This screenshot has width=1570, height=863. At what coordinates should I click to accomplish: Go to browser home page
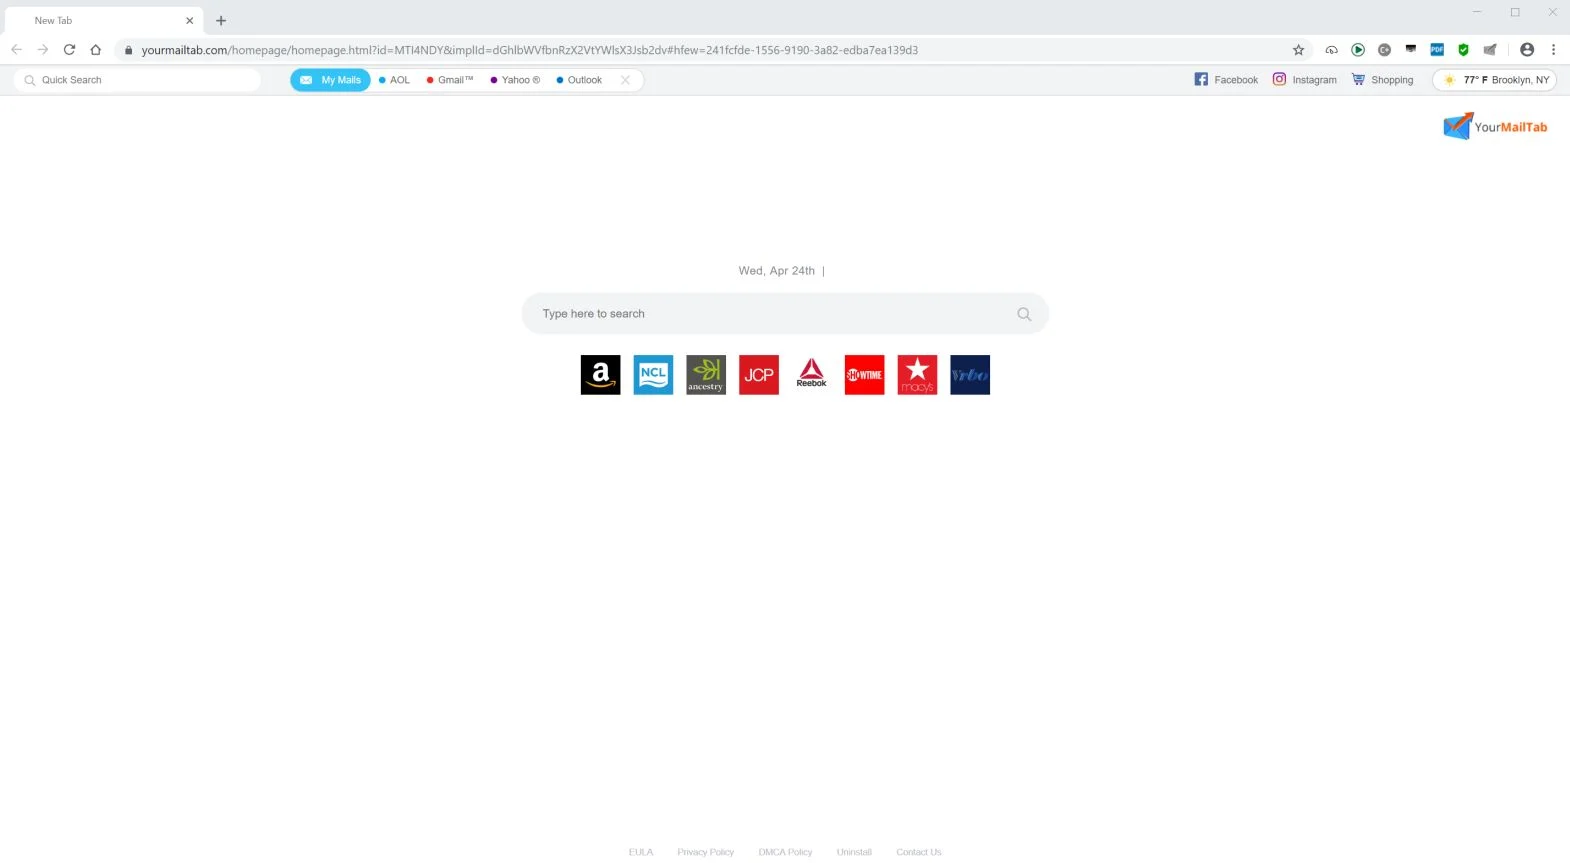tap(96, 49)
